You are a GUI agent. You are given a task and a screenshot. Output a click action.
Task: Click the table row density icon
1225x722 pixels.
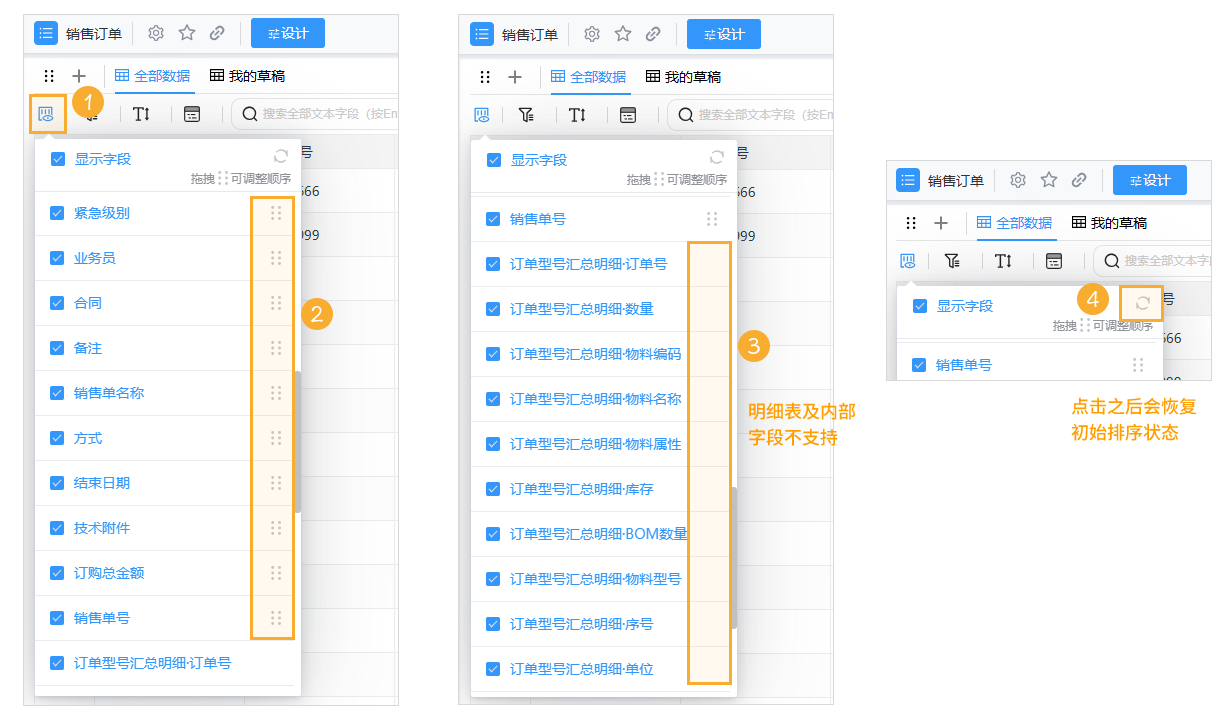190,115
